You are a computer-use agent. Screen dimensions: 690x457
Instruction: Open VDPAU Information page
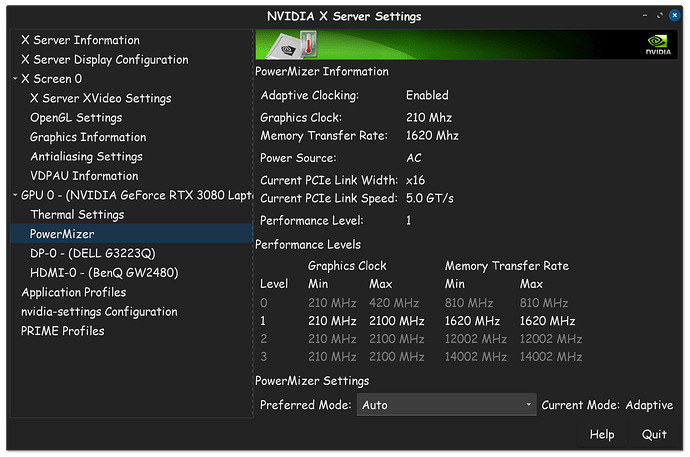point(84,175)
